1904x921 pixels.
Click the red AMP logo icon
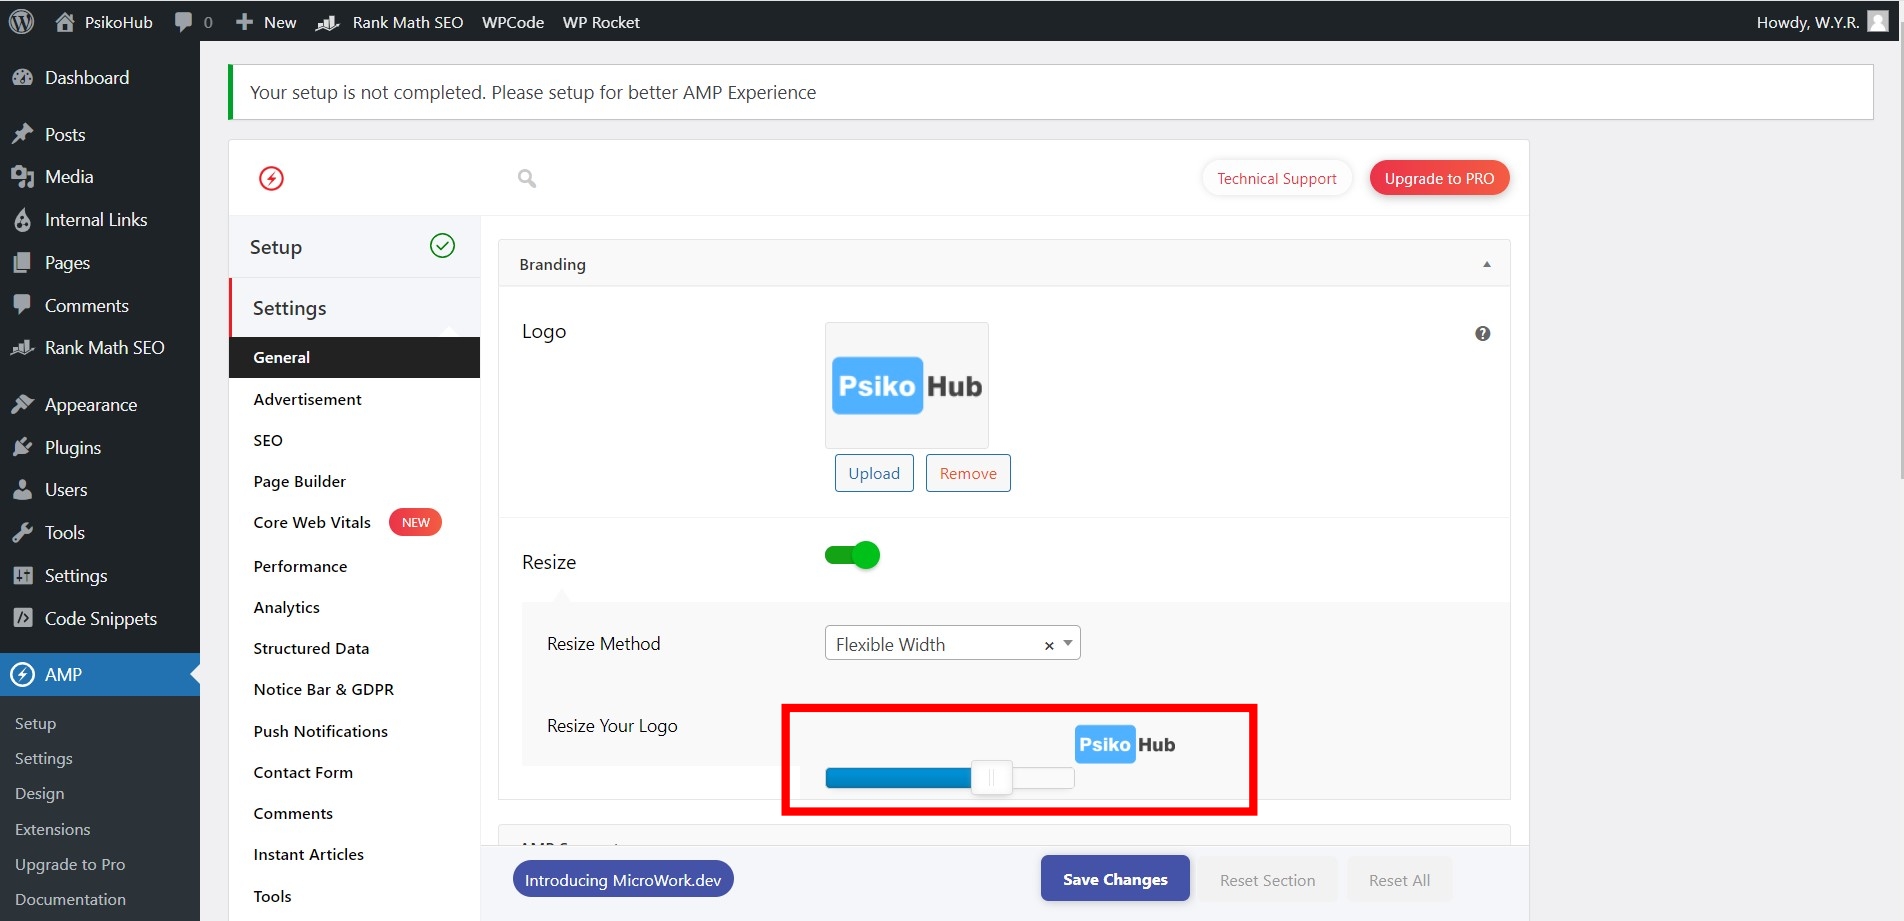(271, 178)
